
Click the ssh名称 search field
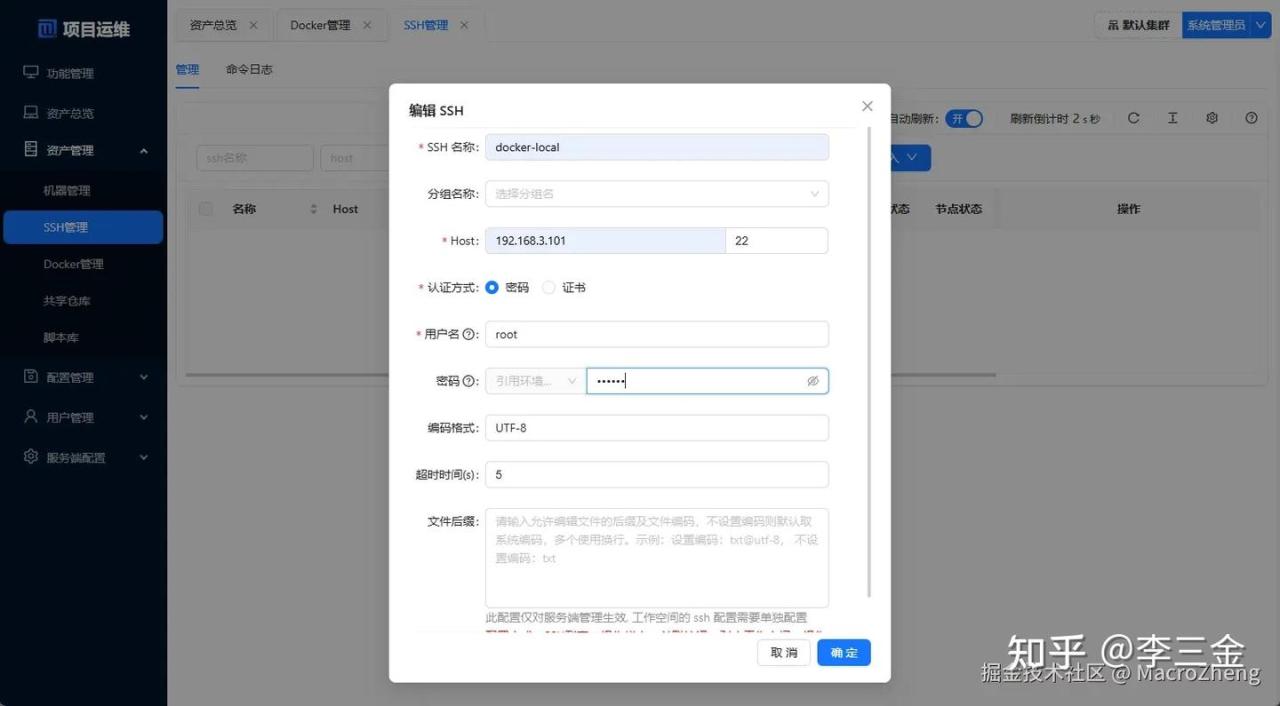point(254,158)
